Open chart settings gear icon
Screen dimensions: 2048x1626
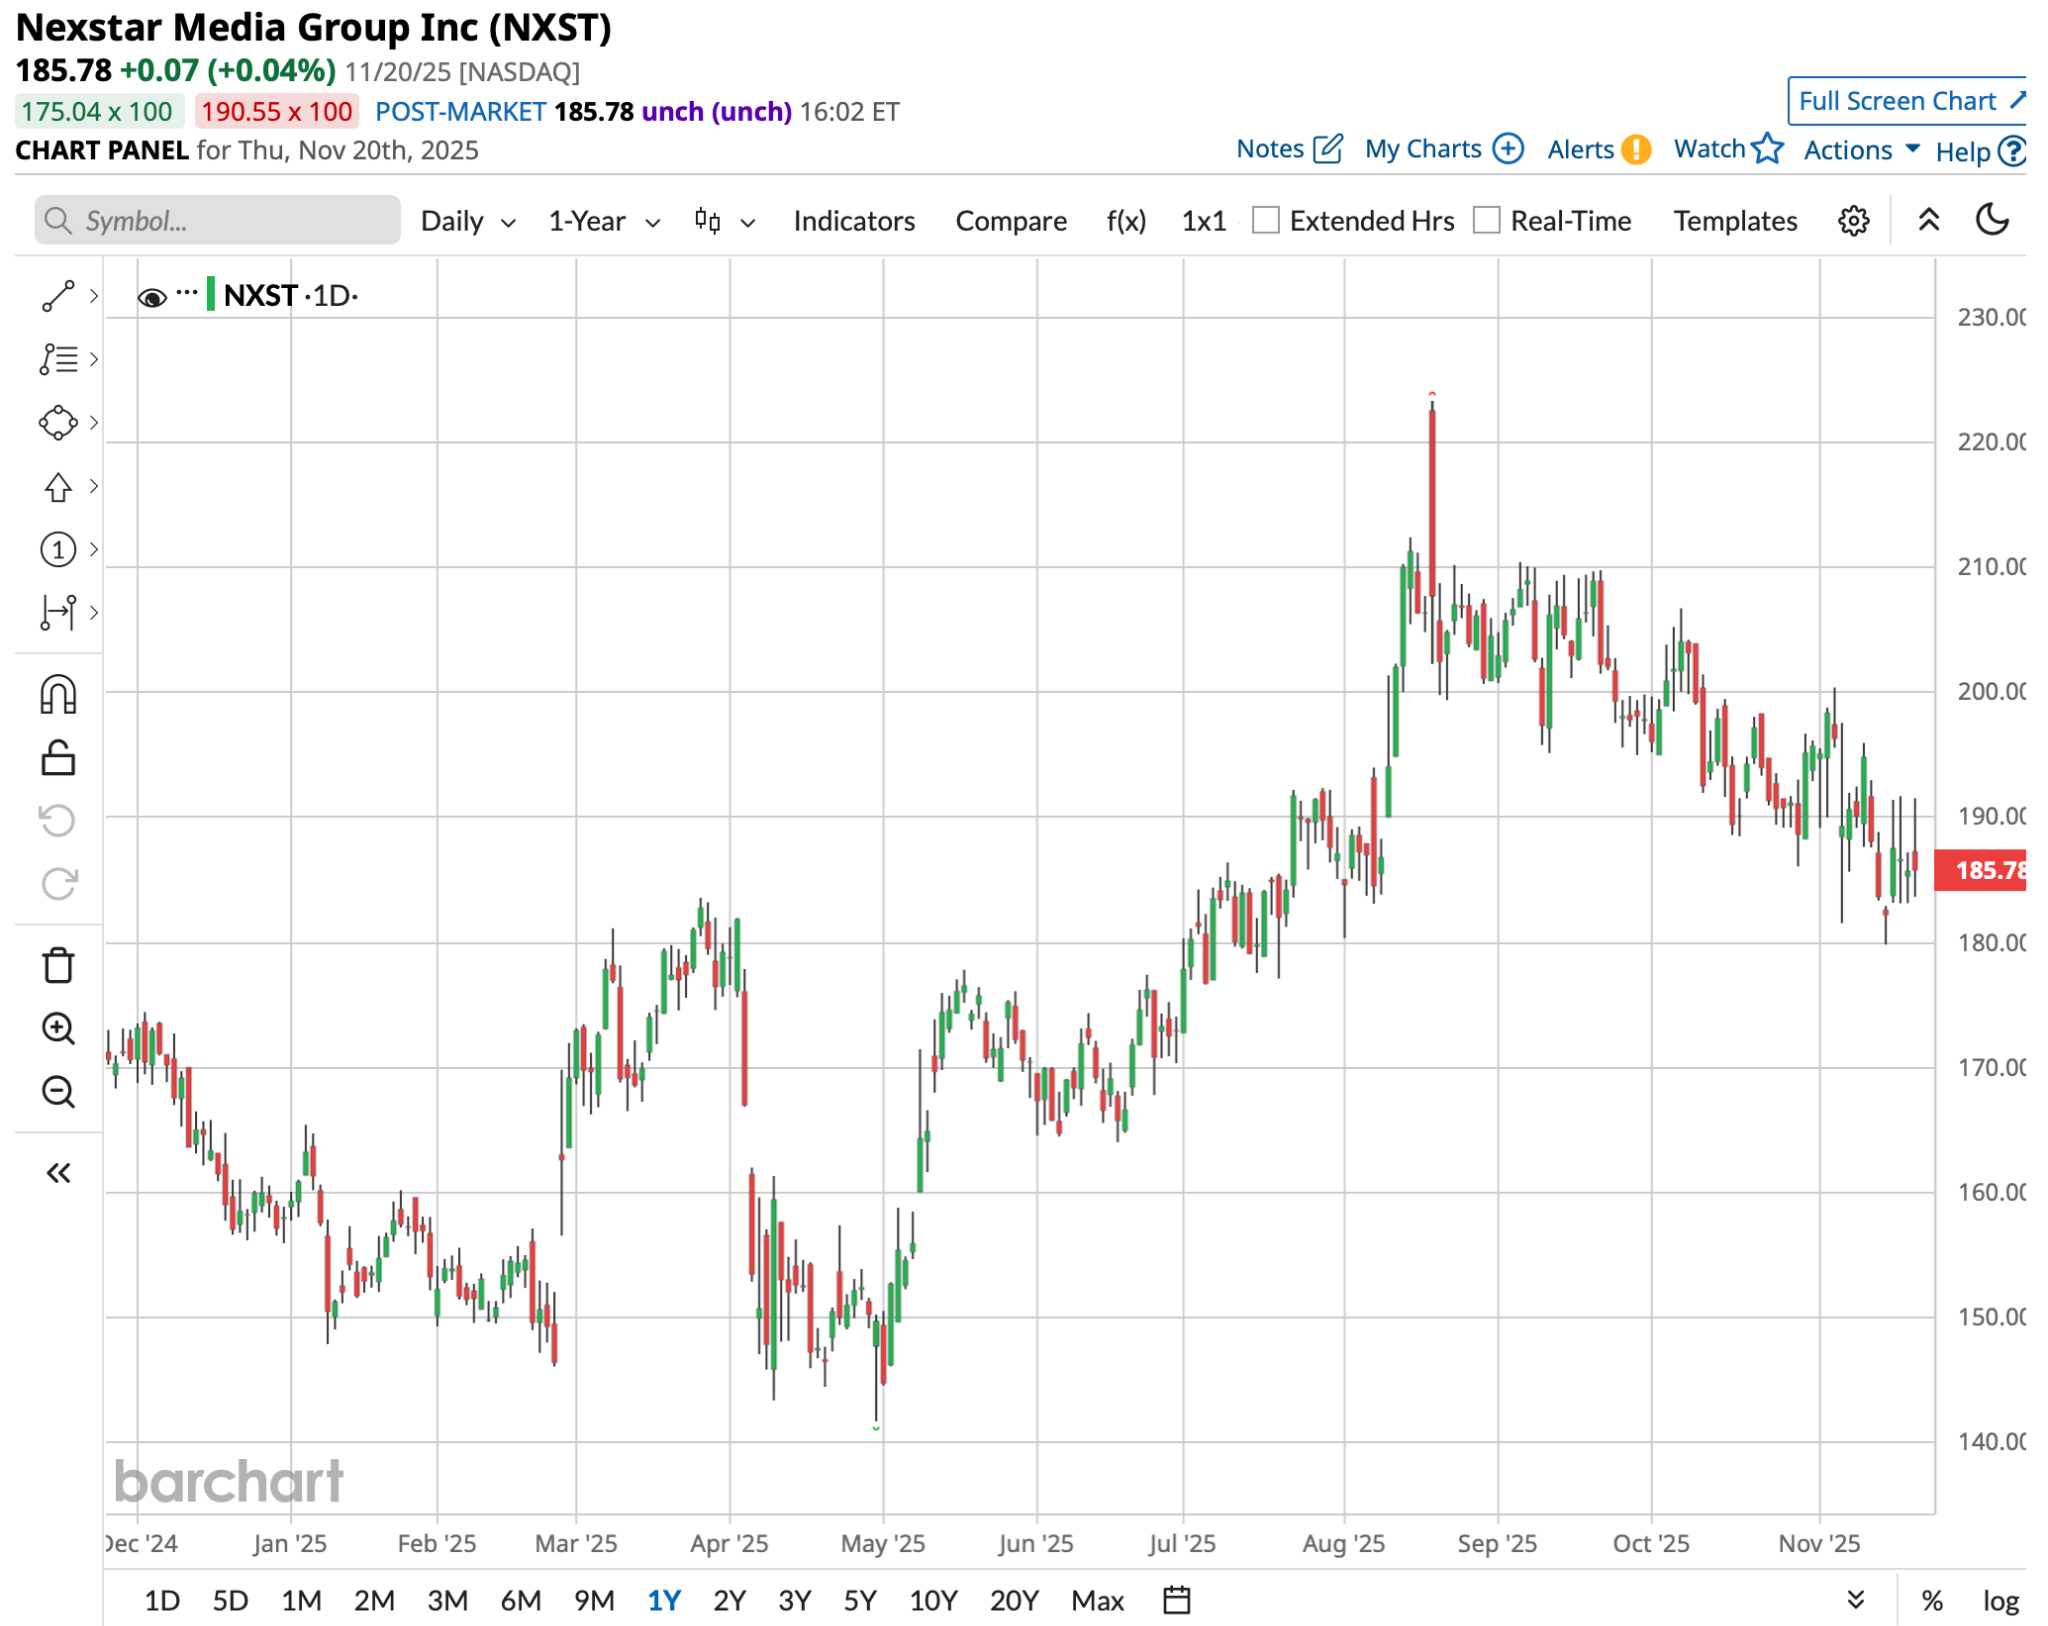(x=1853, y=221)
